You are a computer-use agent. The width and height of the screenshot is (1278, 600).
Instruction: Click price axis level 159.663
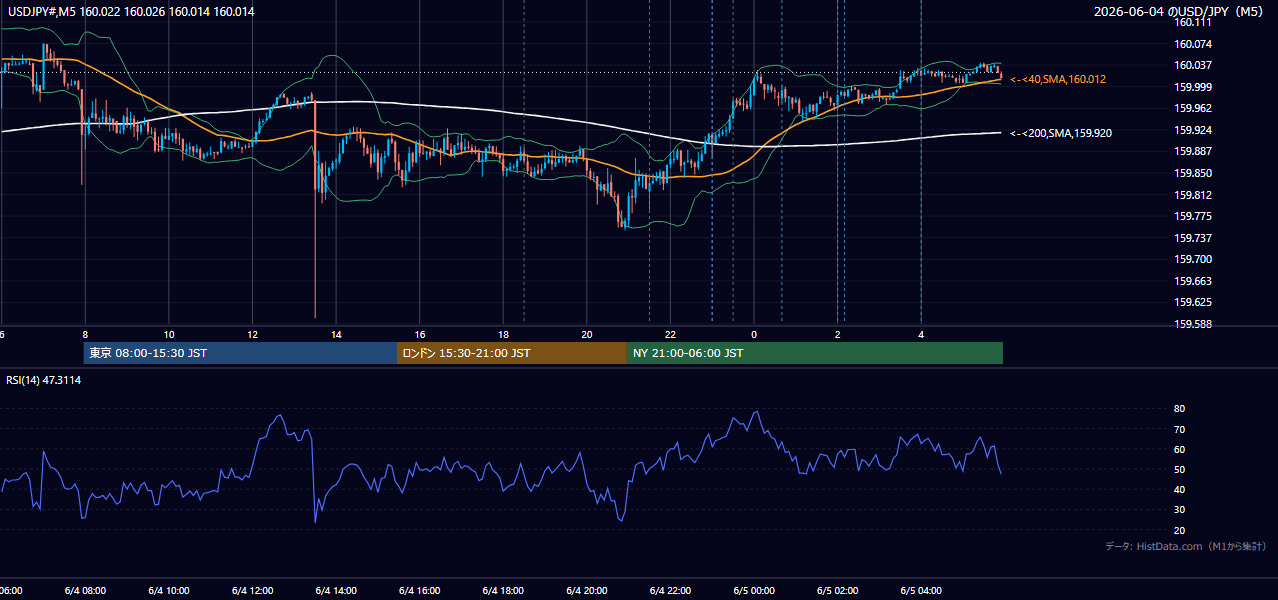1193,281
